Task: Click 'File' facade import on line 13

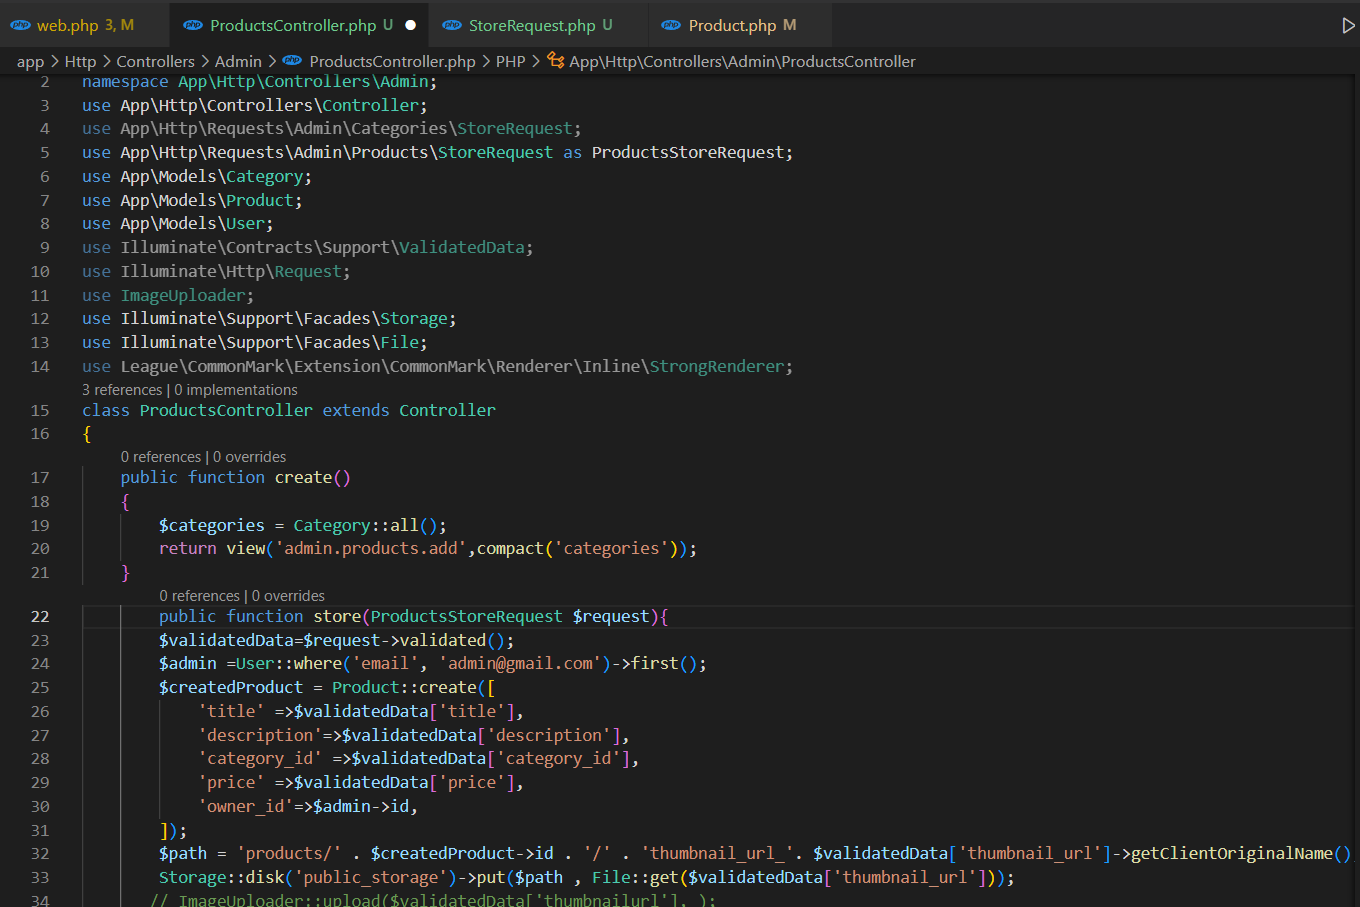Action: 400,342
